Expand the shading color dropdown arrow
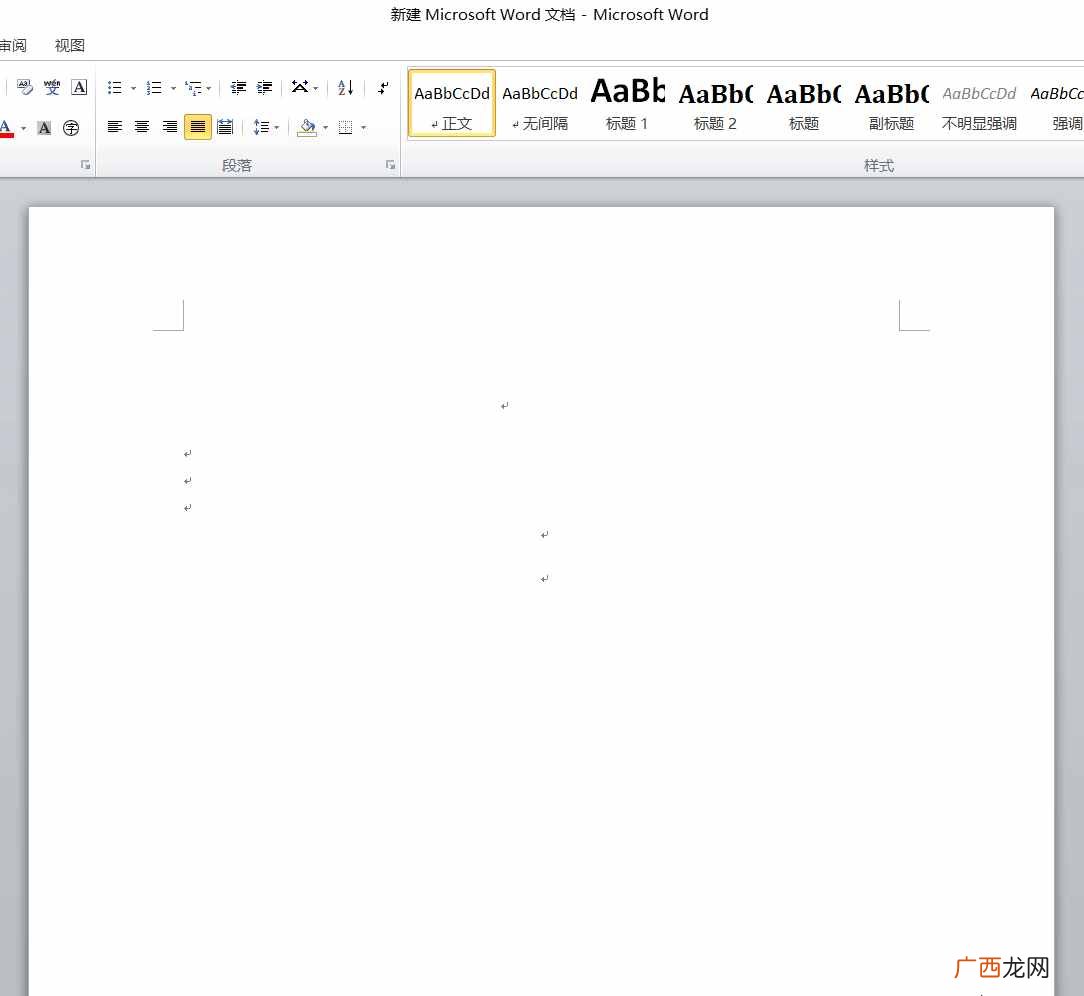Image resolution: width=1084 pixels, height=996 pixels. click(x=326, y=128)
